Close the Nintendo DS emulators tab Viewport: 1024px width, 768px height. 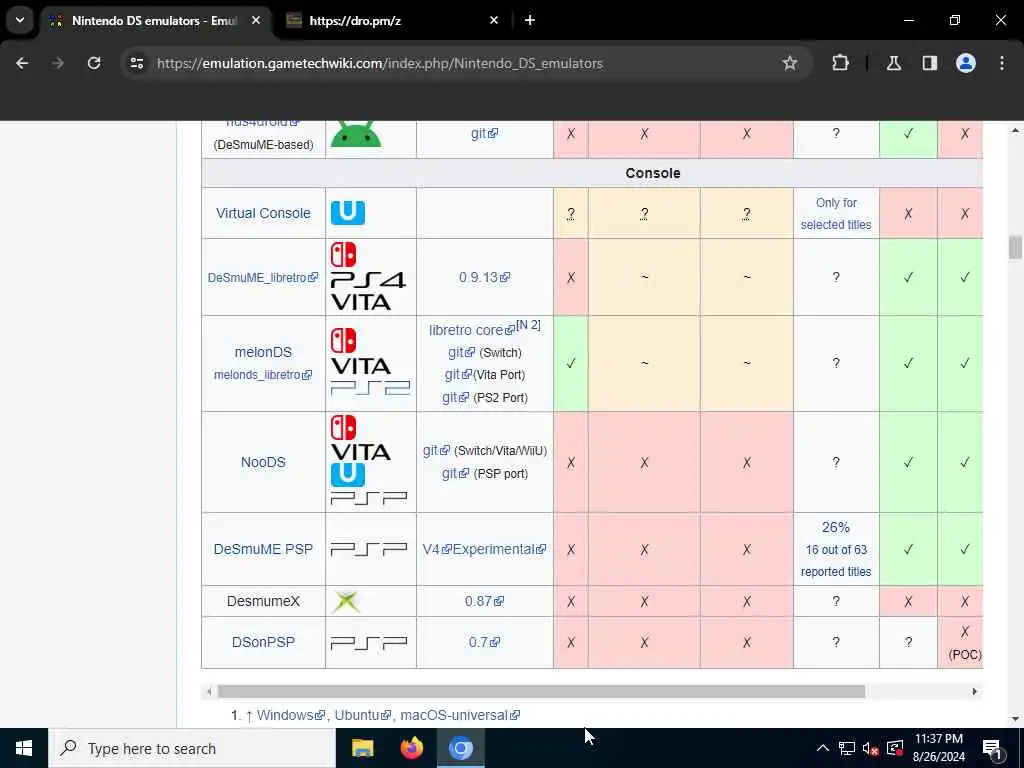point(256,20)
